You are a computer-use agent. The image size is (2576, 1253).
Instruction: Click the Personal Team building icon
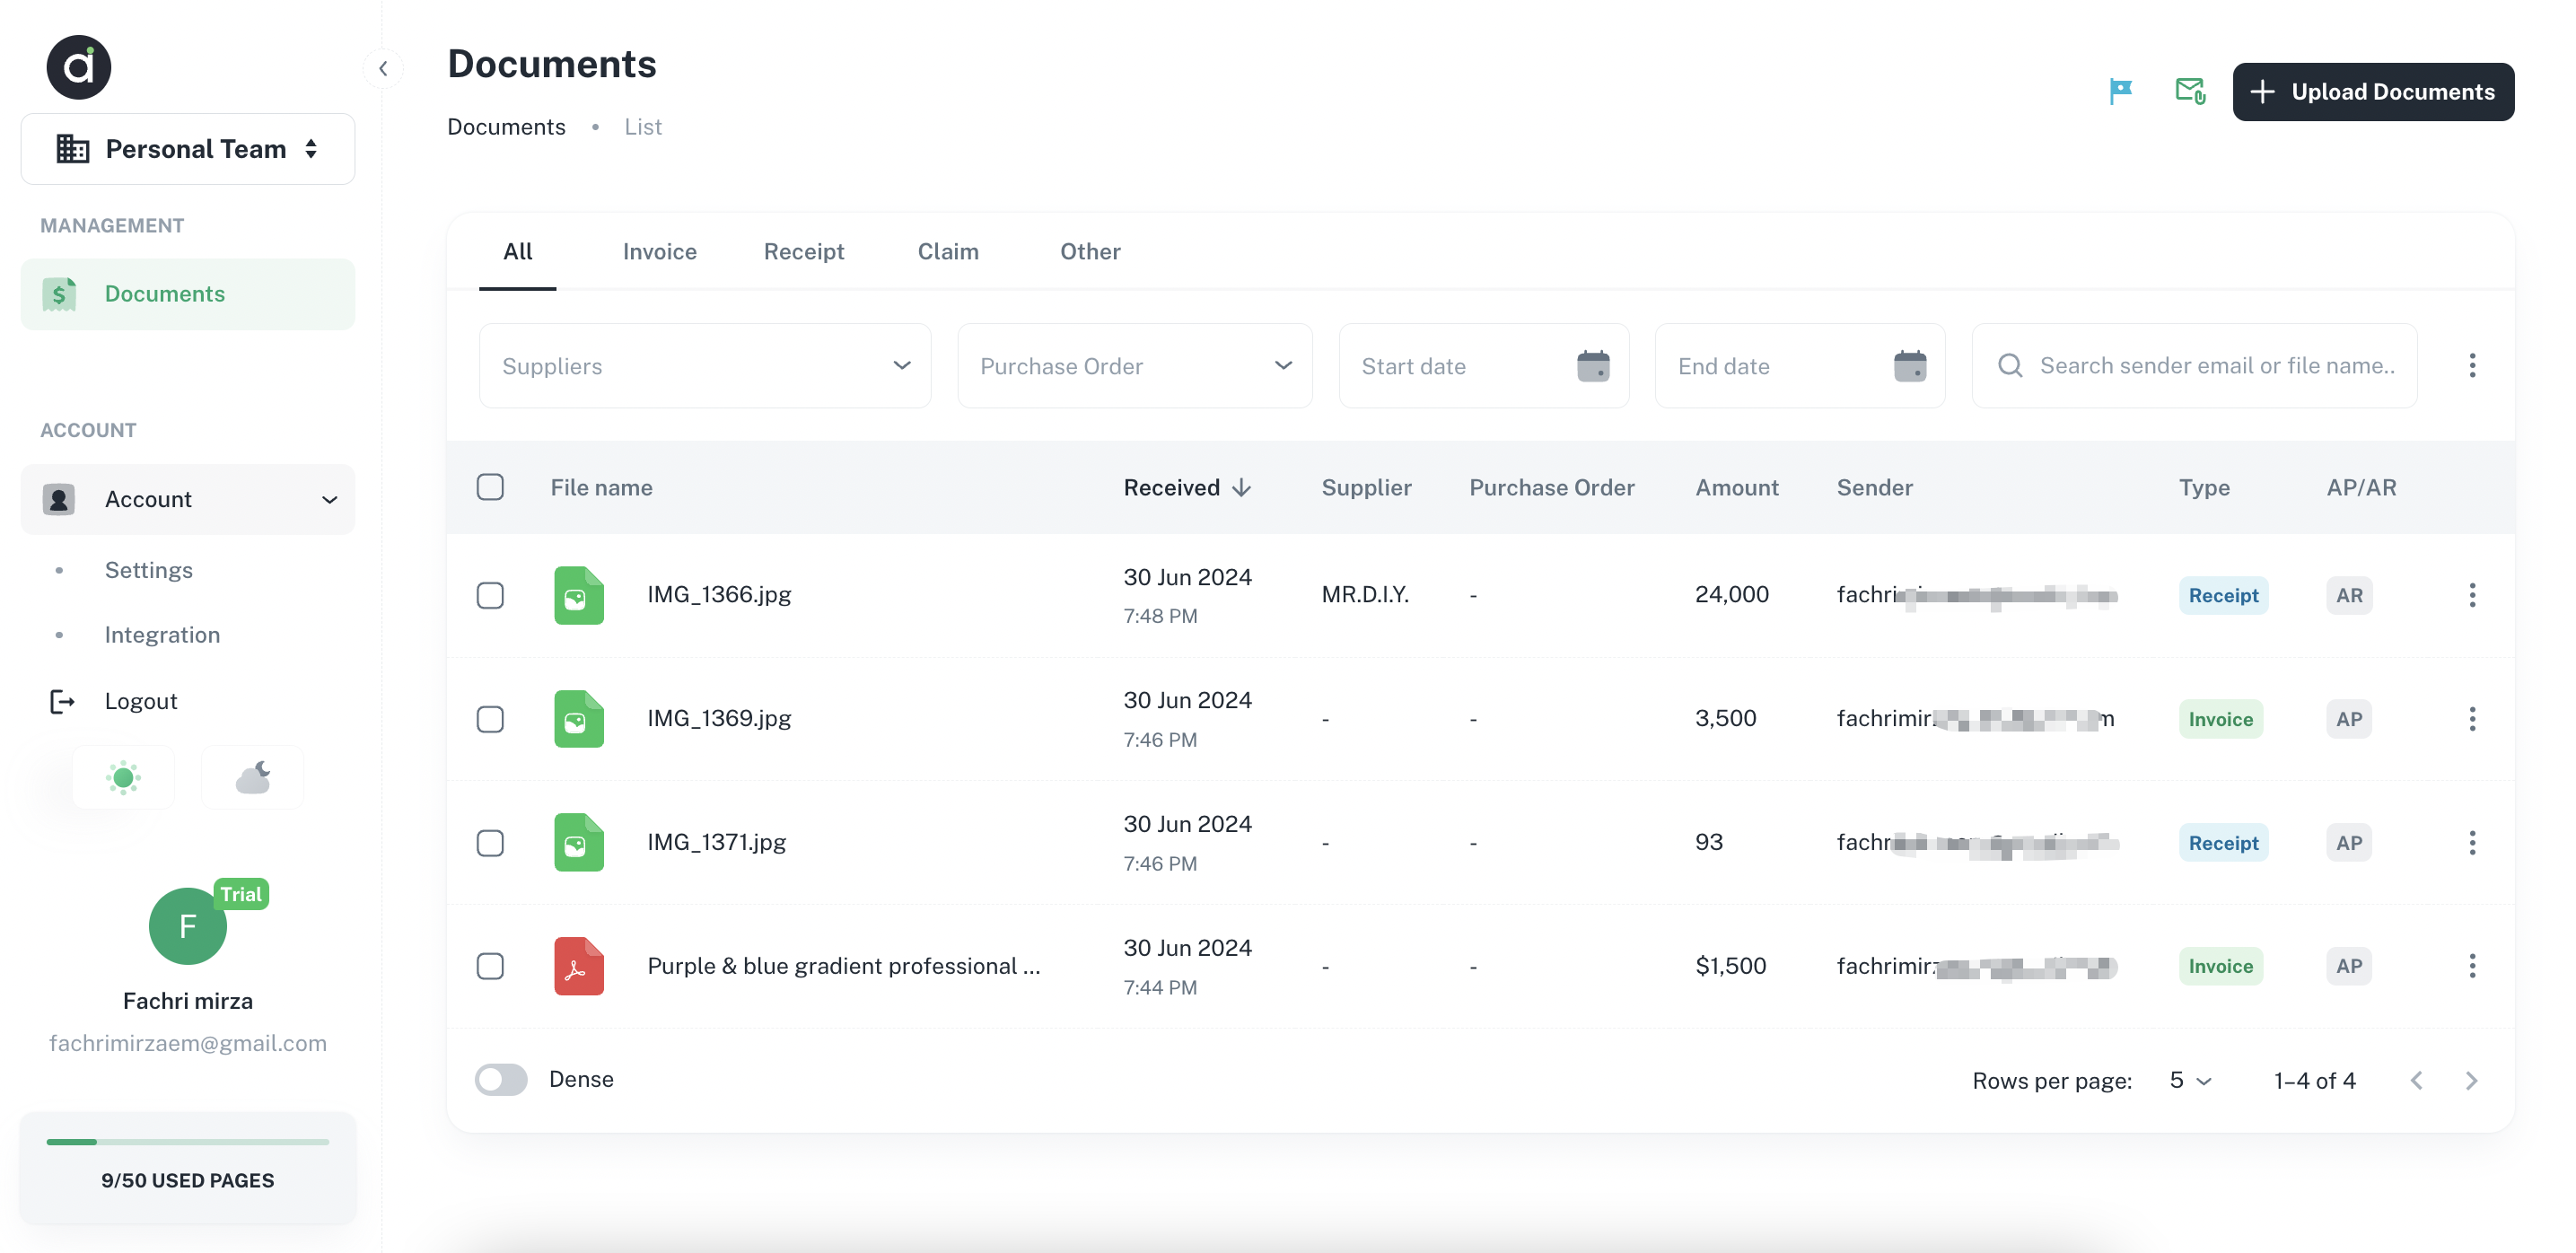tap(72, 149)
